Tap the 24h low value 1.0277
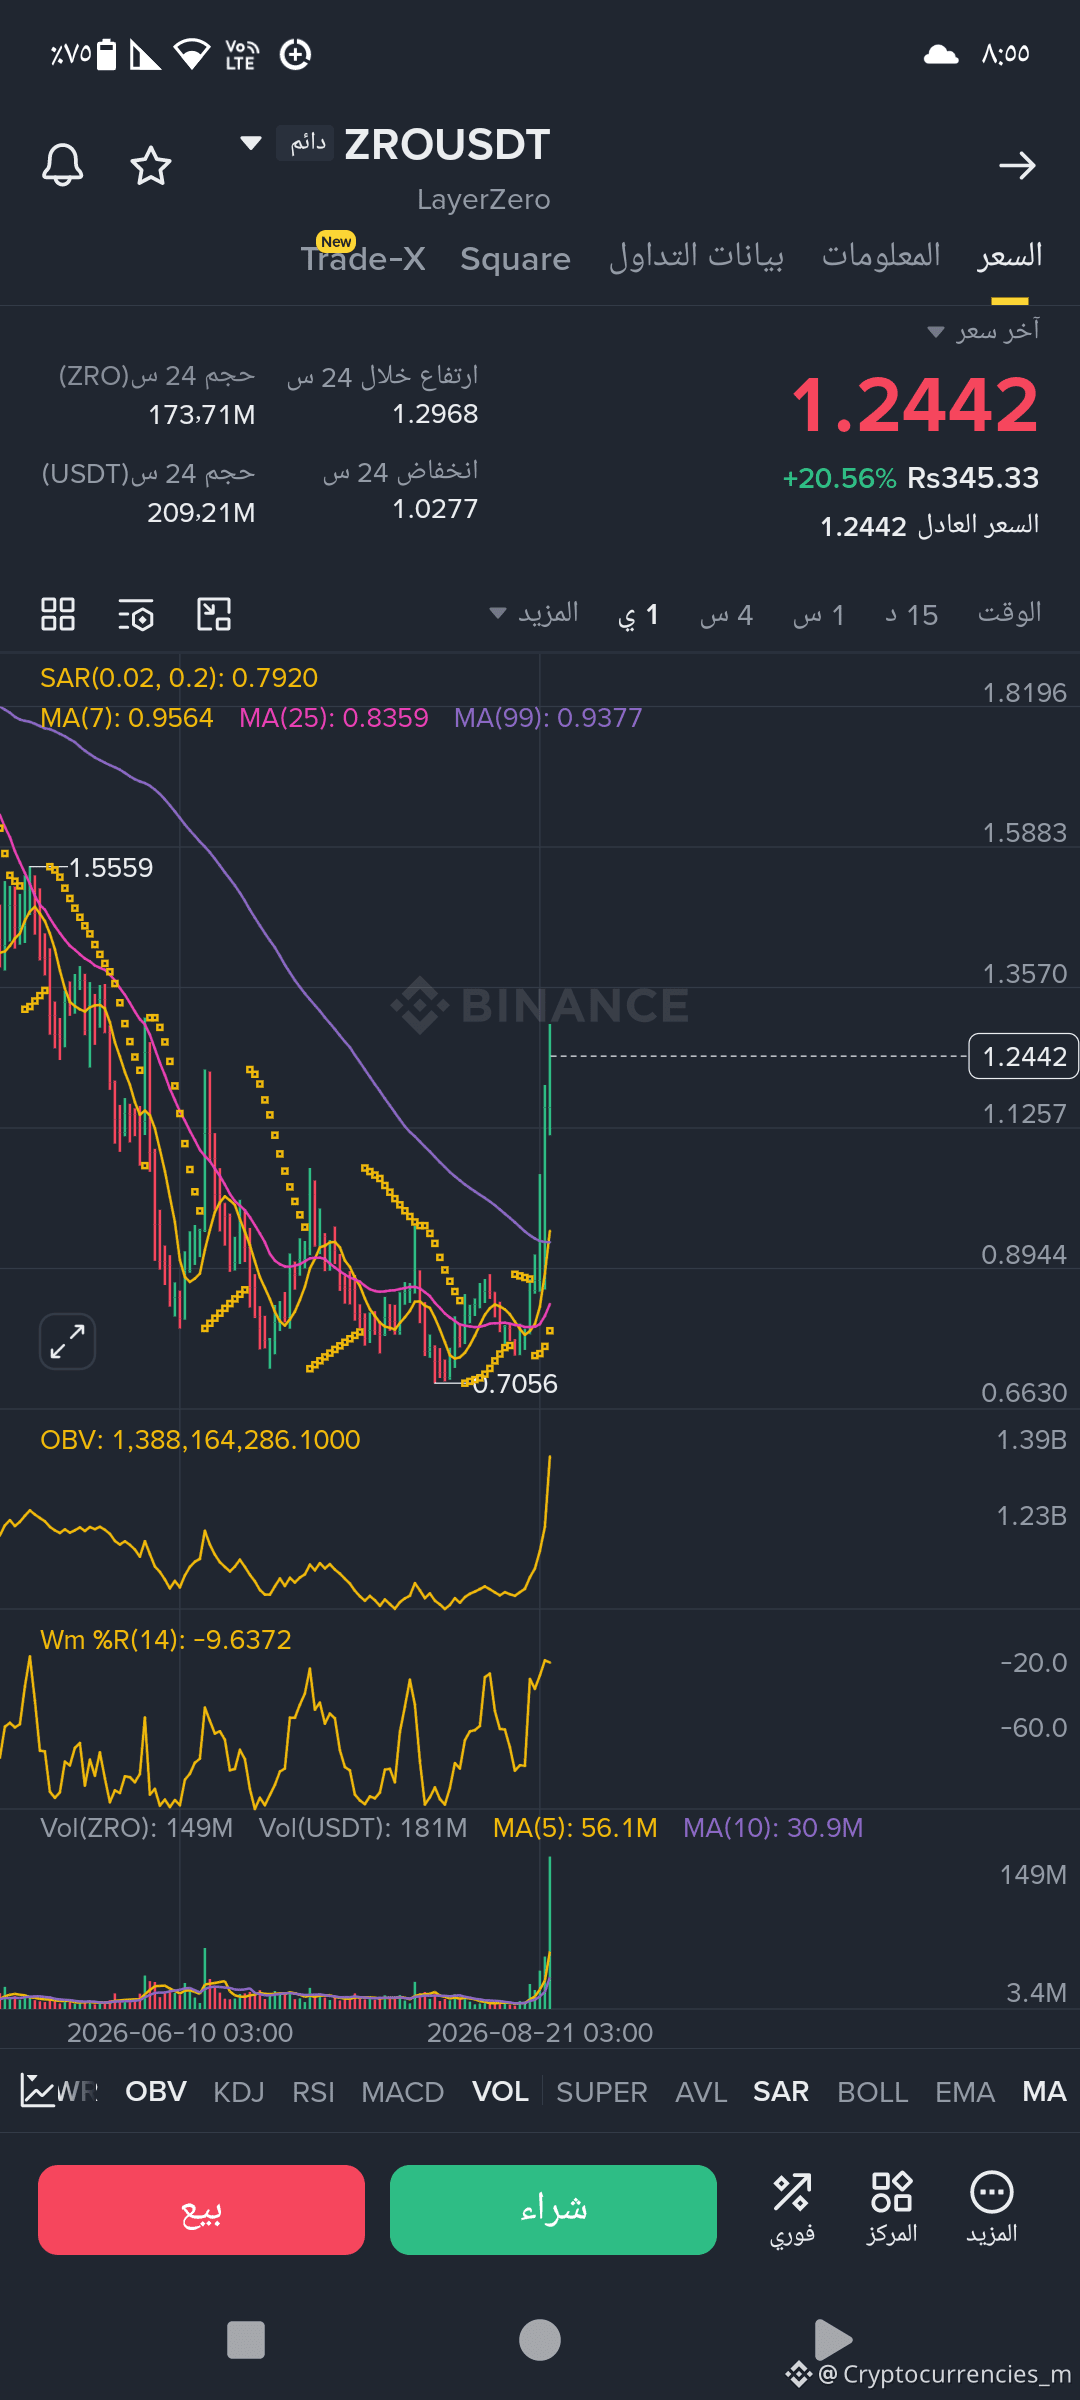 click(435, 509)
